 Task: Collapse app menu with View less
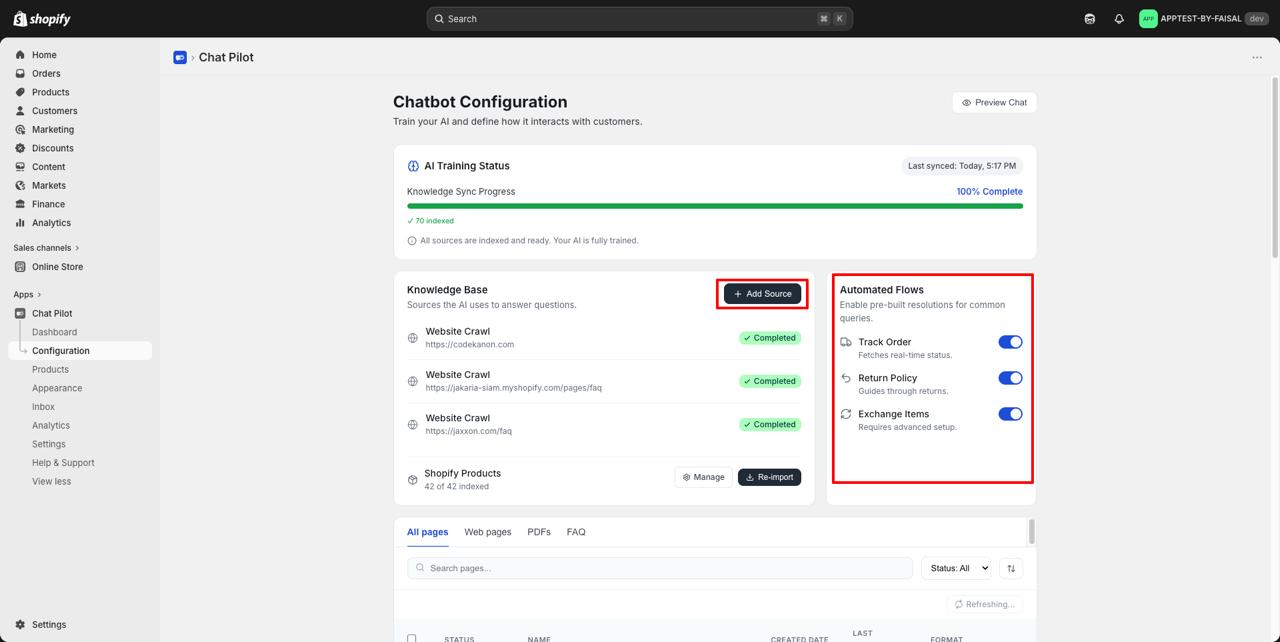[51, 482]
